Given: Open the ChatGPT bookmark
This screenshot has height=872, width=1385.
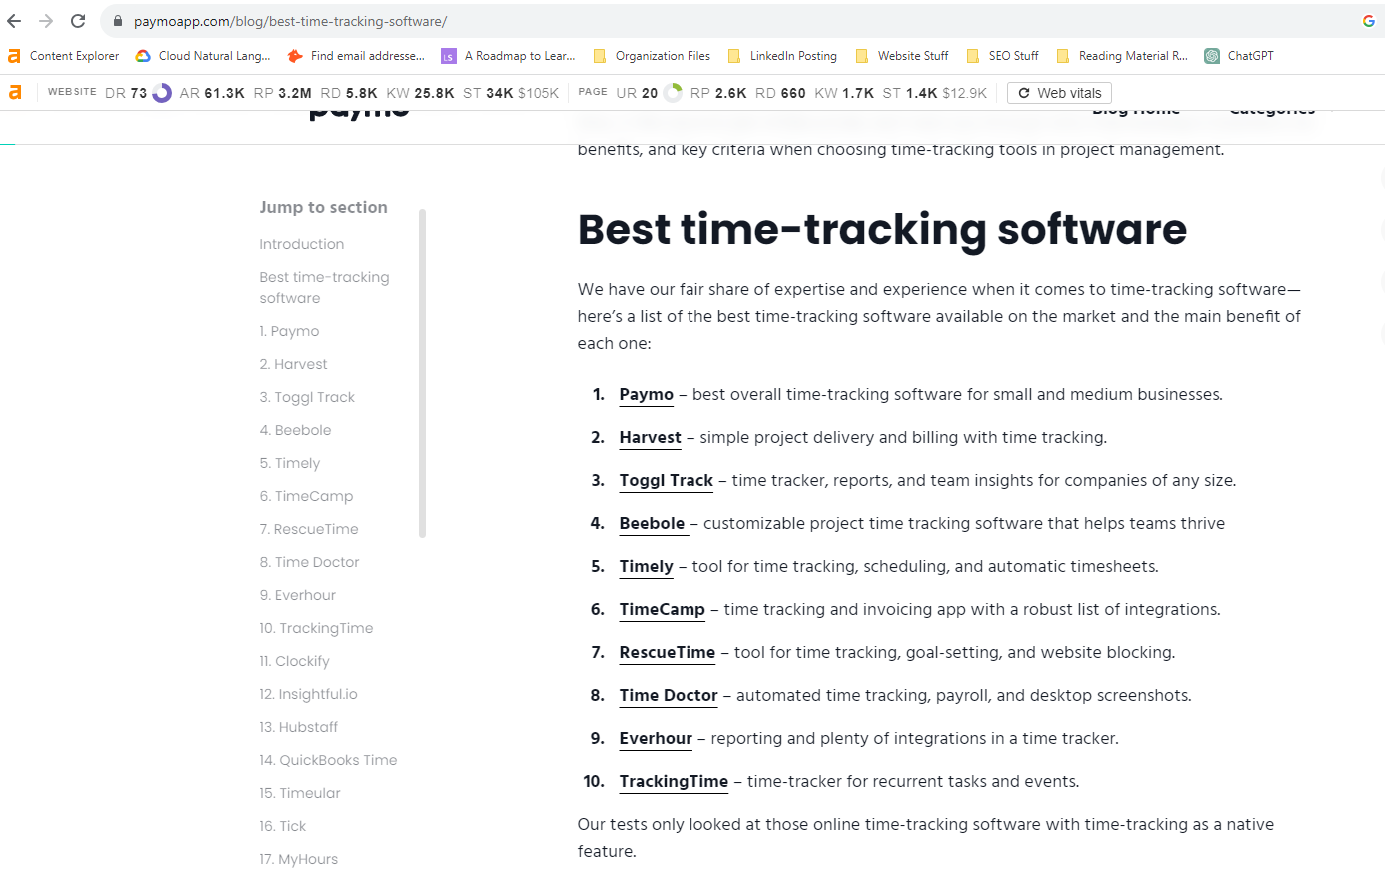Looking at the screenshot, I should pos(1239,56).
